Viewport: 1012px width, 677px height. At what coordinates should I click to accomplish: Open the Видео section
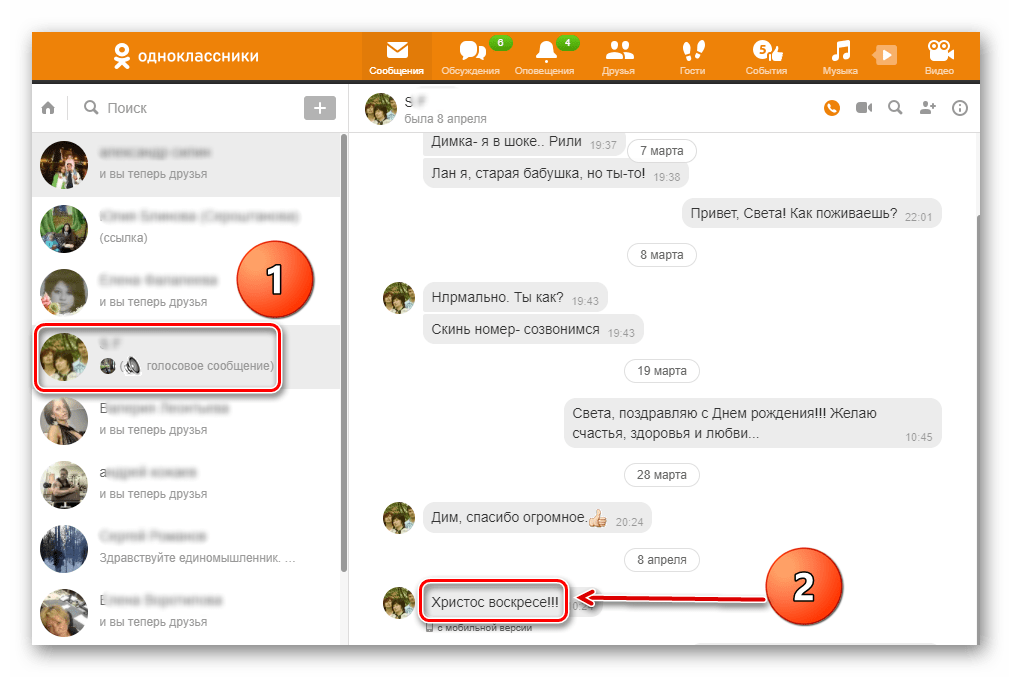pyautogui.click(x=939, y=57)
